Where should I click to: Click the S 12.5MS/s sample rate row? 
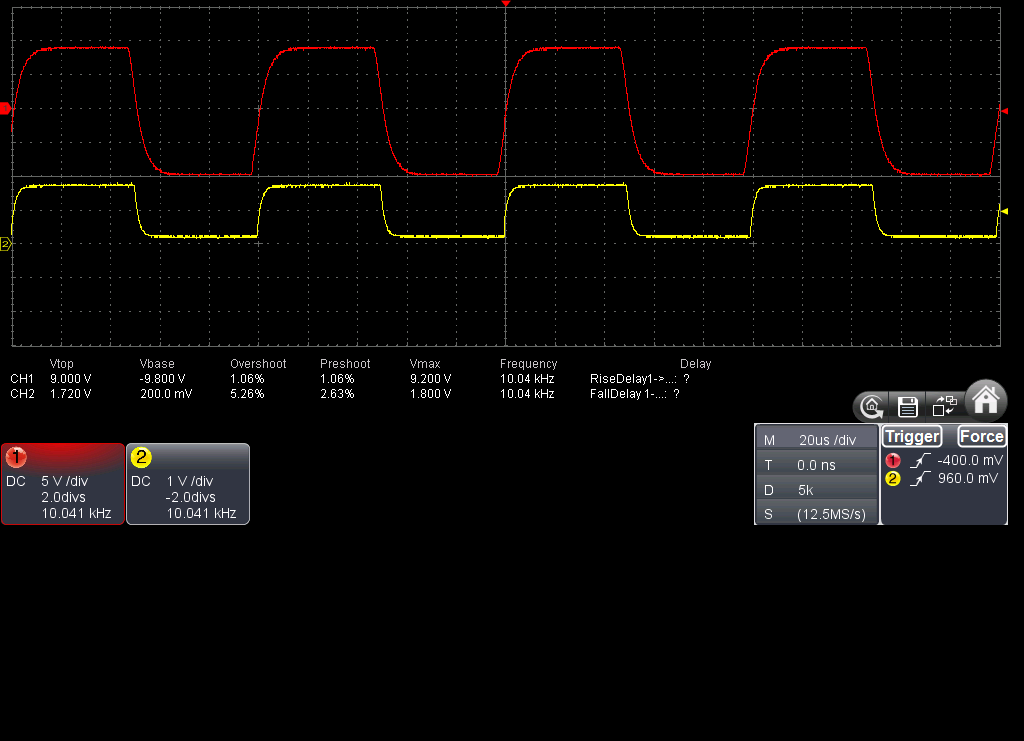pos(816,514)
